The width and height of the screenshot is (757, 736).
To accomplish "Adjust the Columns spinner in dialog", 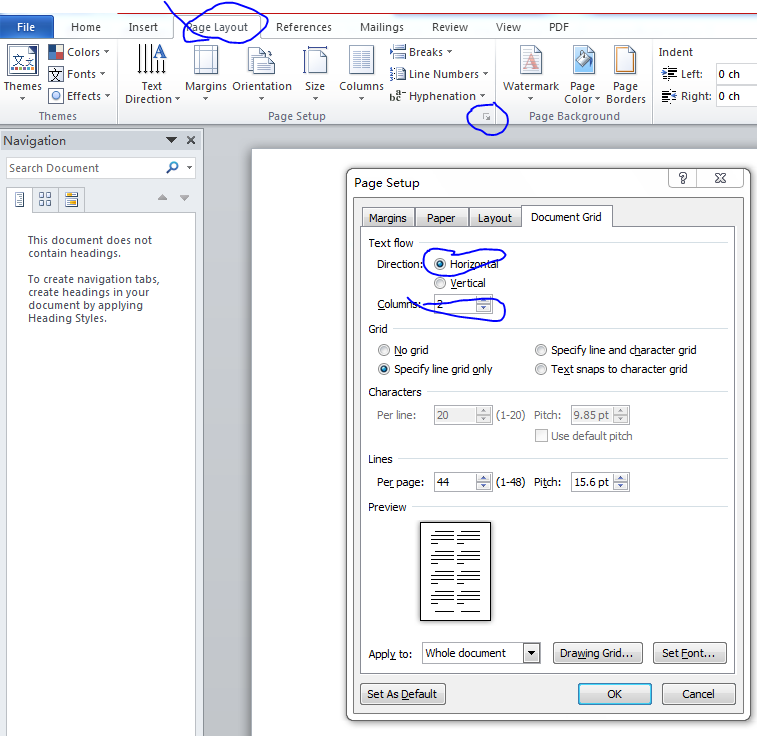I will click(x=483, y=304).
